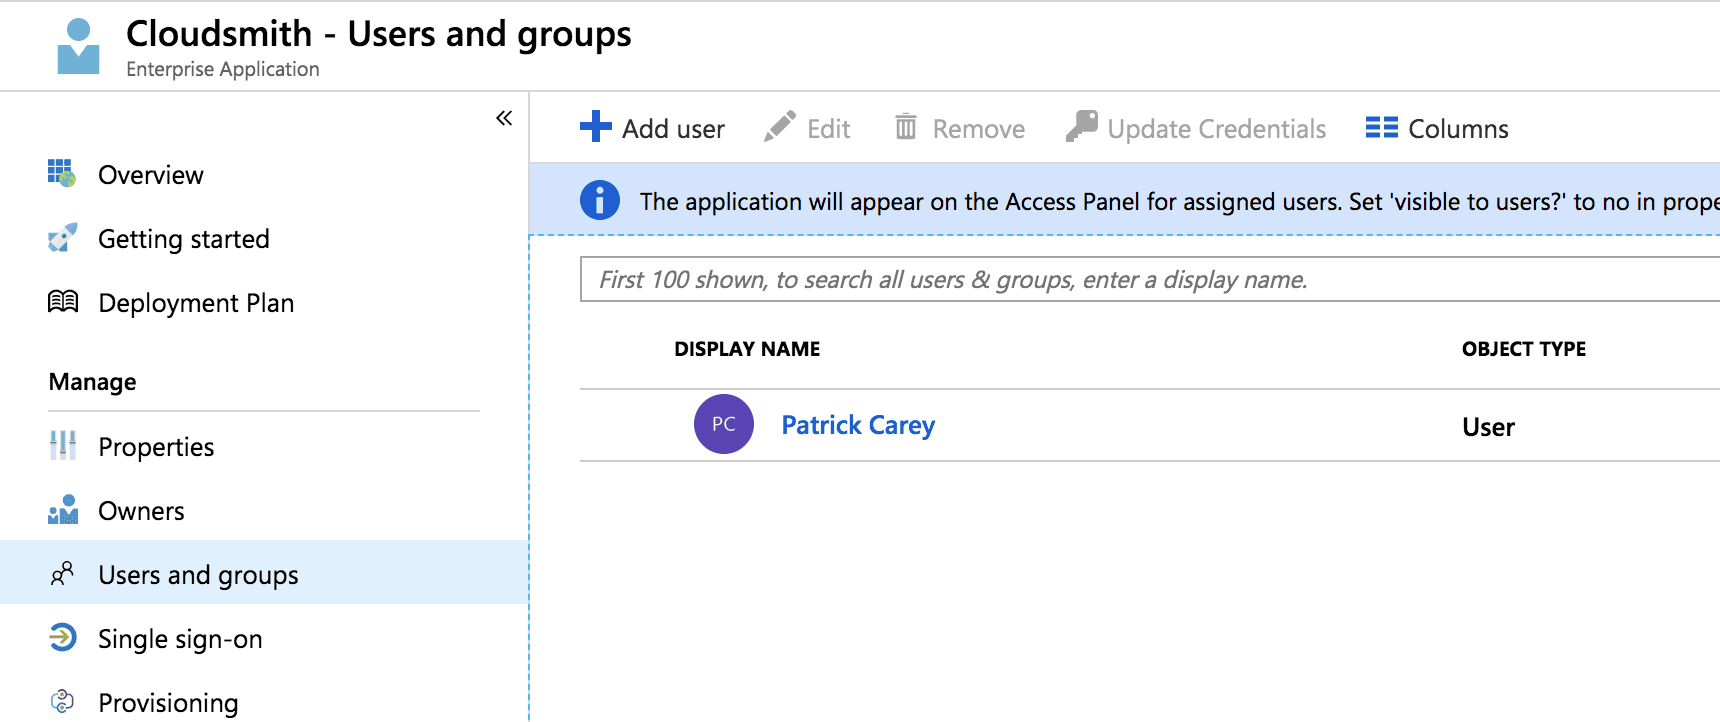Open the Columns chooser
The image size is (1720, 722).
[1437, 129]
